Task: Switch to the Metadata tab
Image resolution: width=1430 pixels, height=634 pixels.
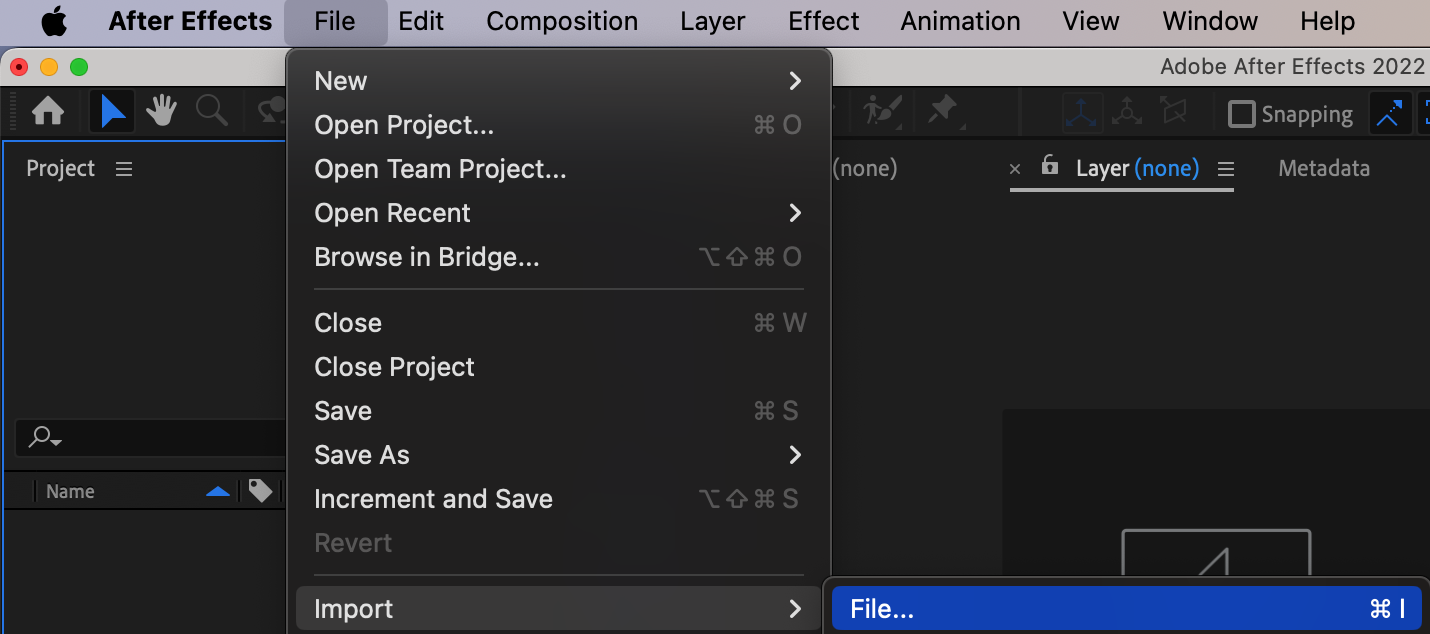Action: [x=1323, y=169]
